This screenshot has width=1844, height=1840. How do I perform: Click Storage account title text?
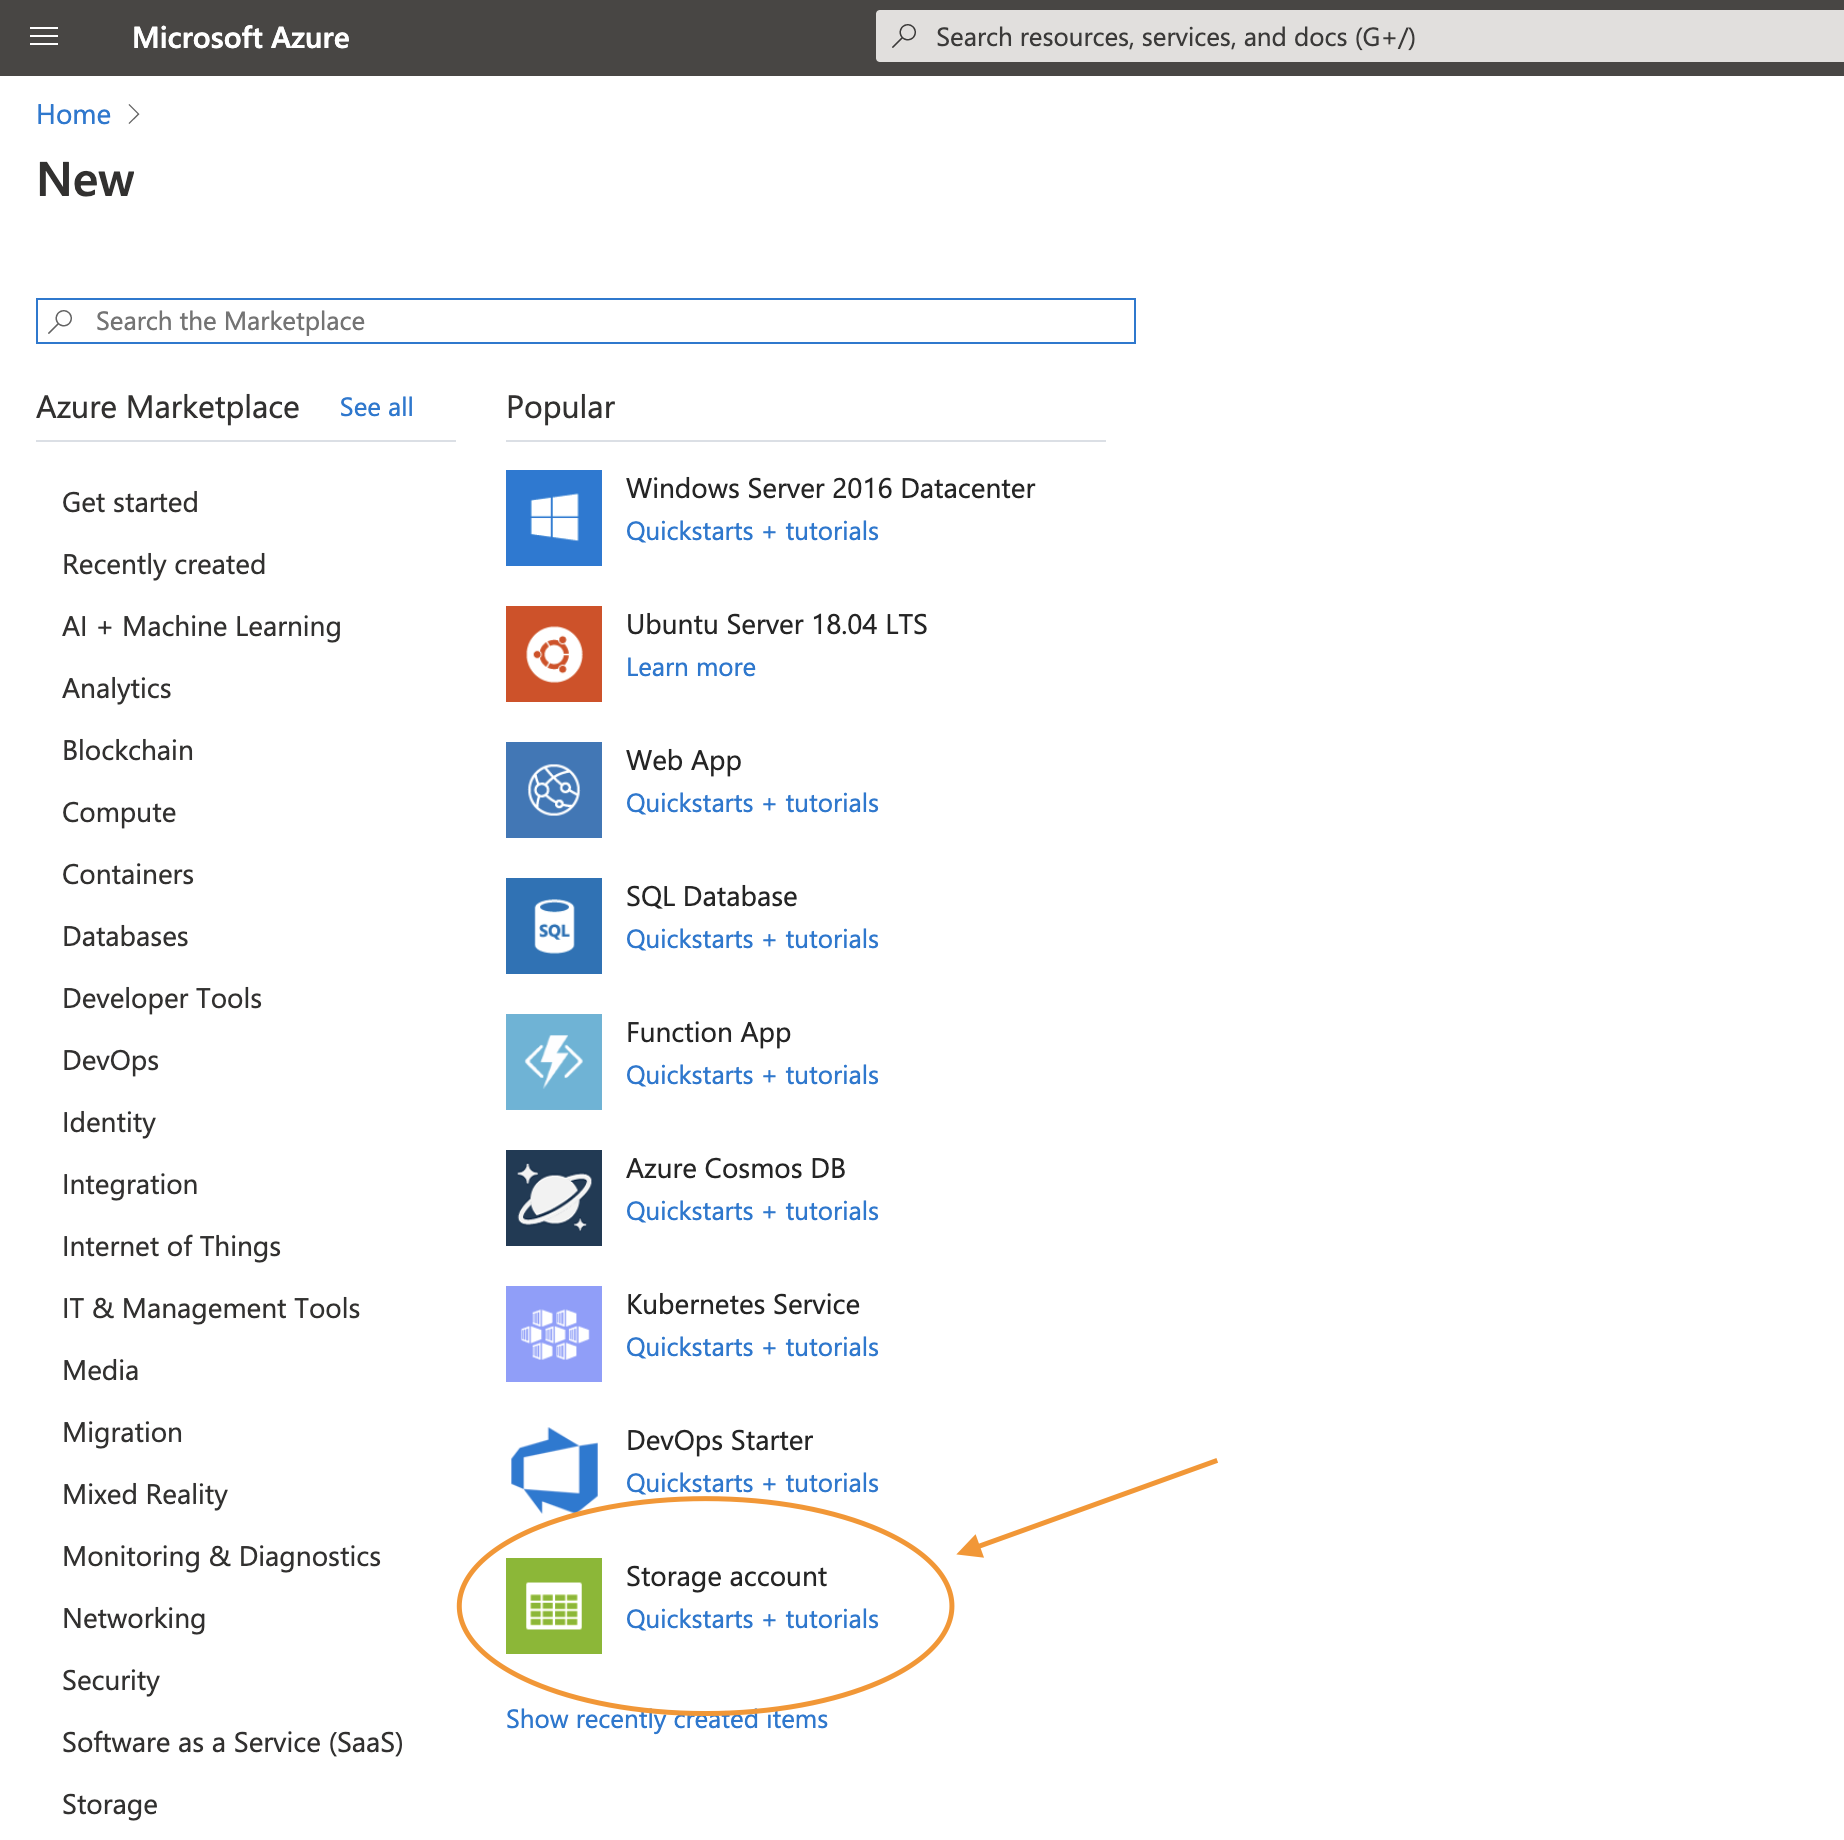[726, 1576]
